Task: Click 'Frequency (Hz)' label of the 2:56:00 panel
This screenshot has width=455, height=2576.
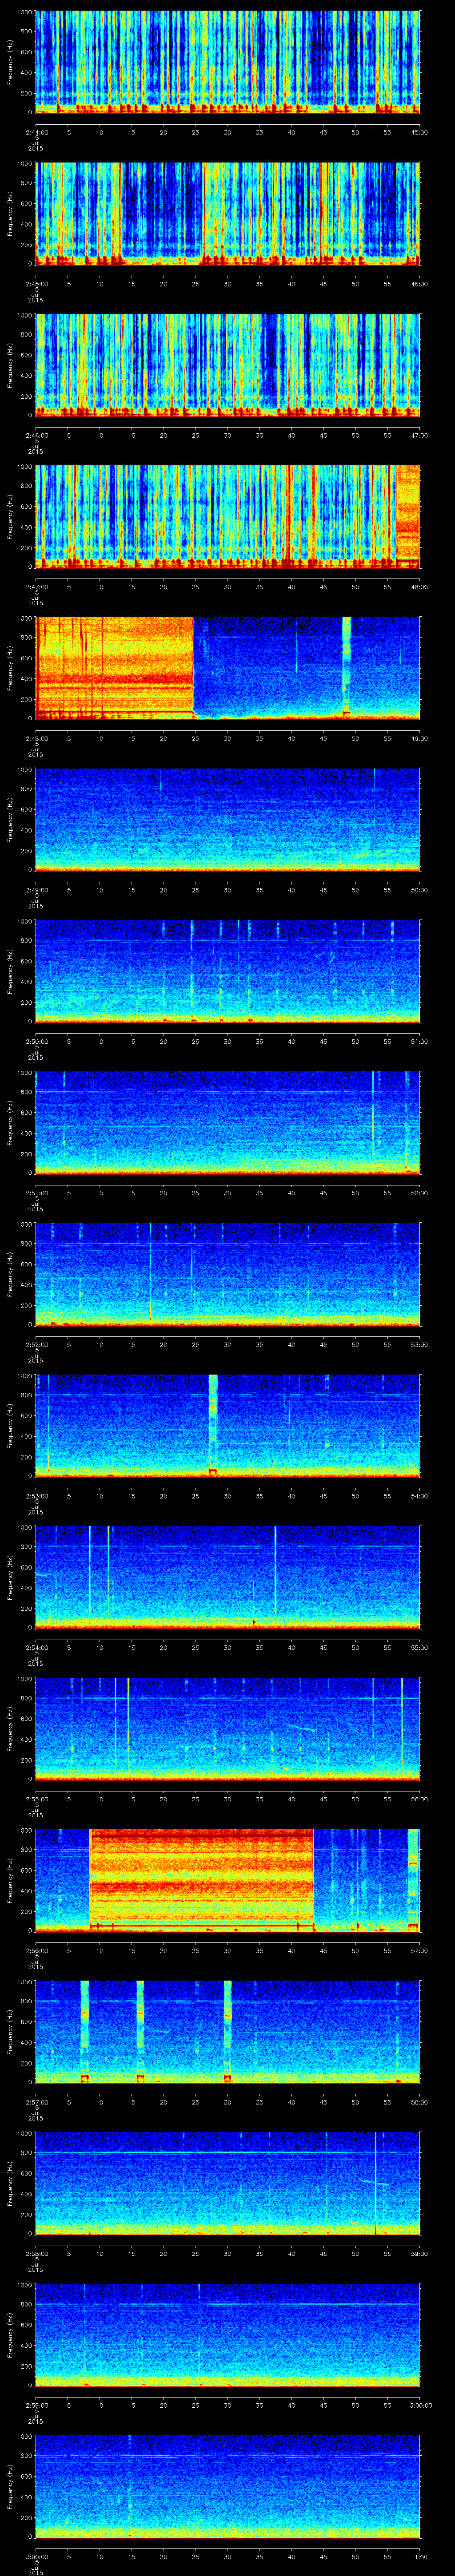Action: (x=10, y=1880)
